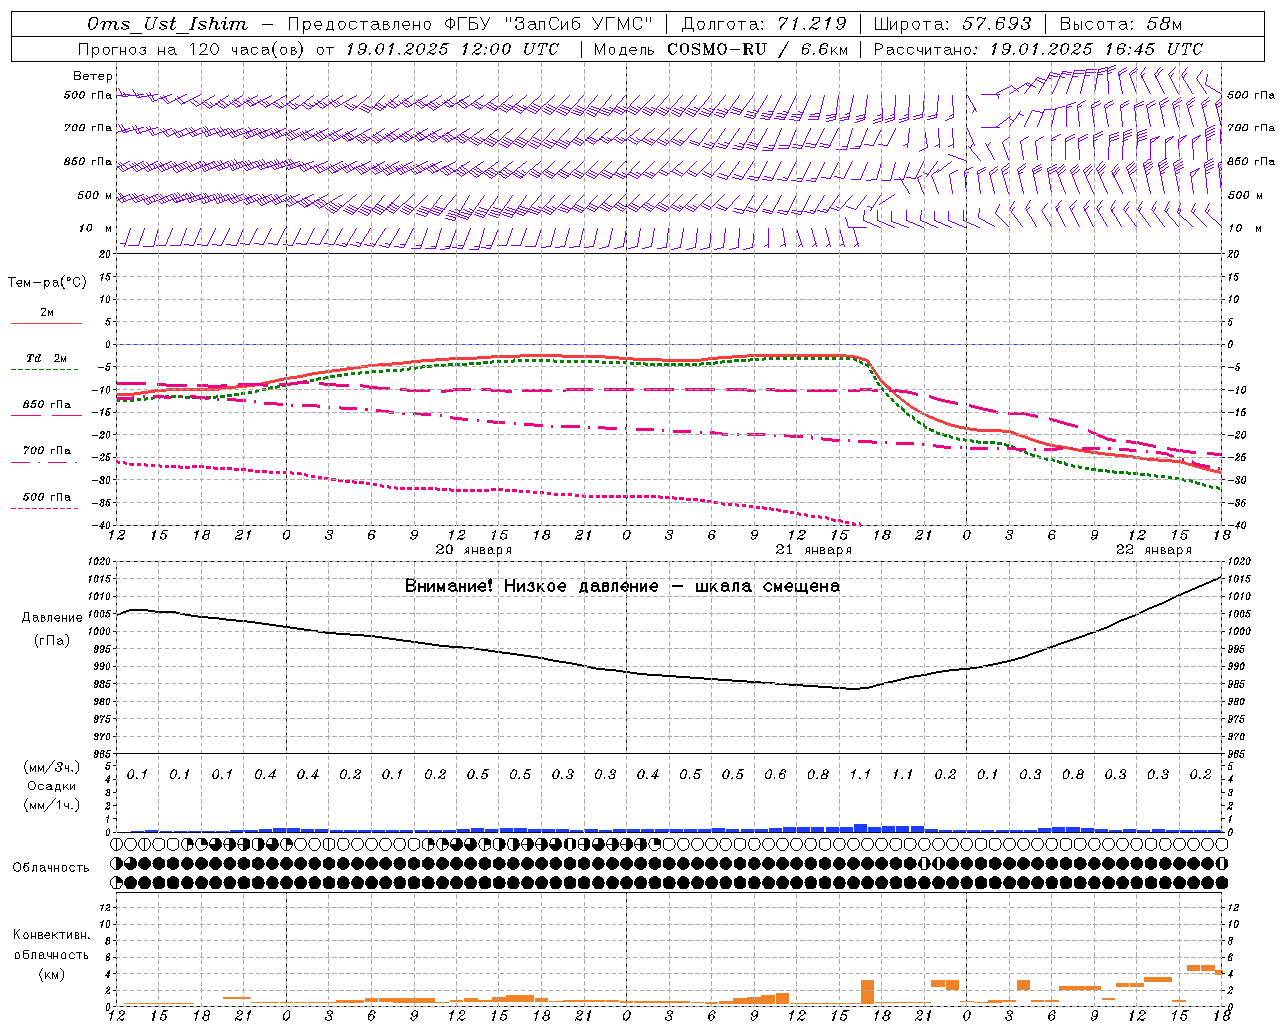The image size is (1280, 1024).
Task: Click the Долгота: 71.219 header value
Action: pyautogui.click(x=764, y=24)
